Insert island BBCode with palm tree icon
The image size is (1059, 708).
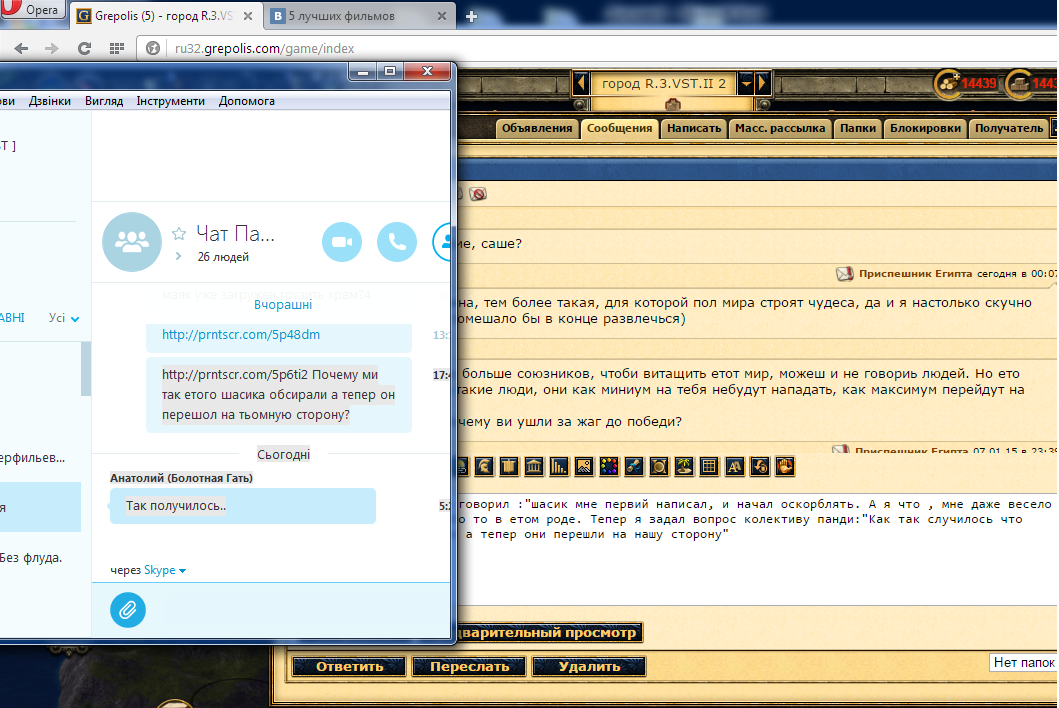(x=683, y=467)
